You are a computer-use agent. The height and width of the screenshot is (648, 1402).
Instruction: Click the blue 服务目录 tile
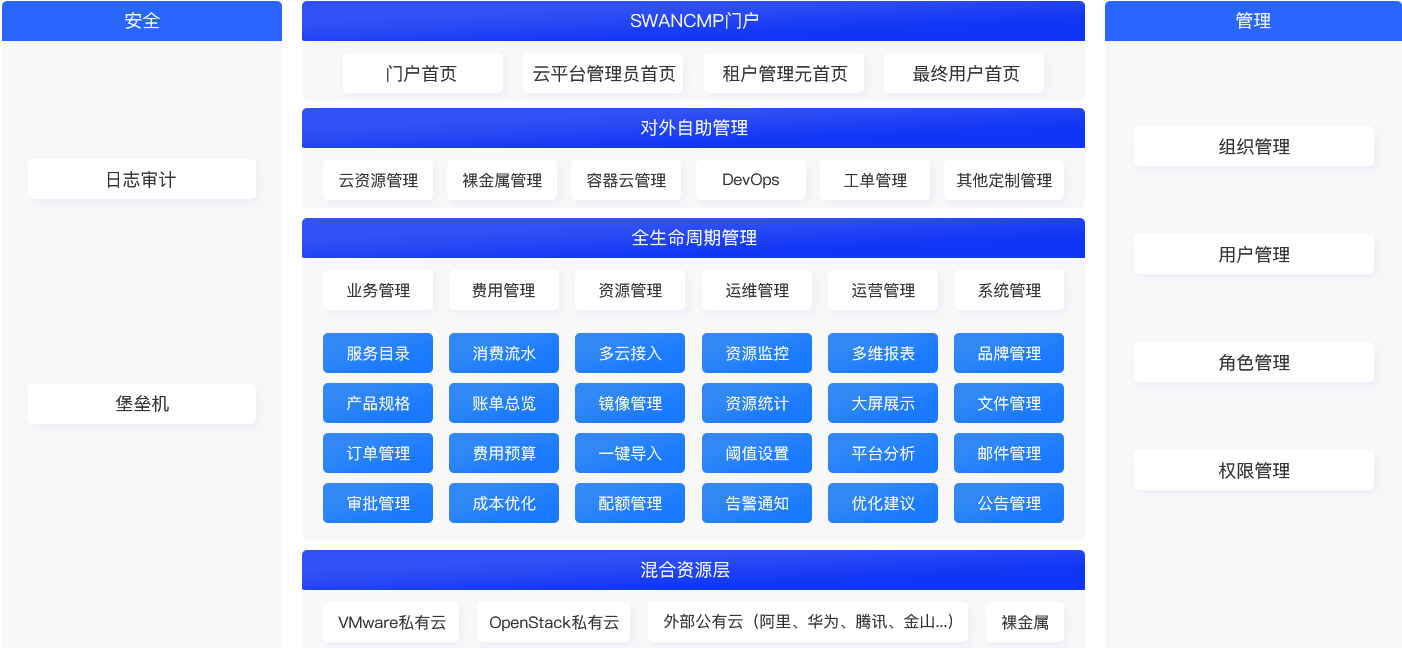pos(378,353)
